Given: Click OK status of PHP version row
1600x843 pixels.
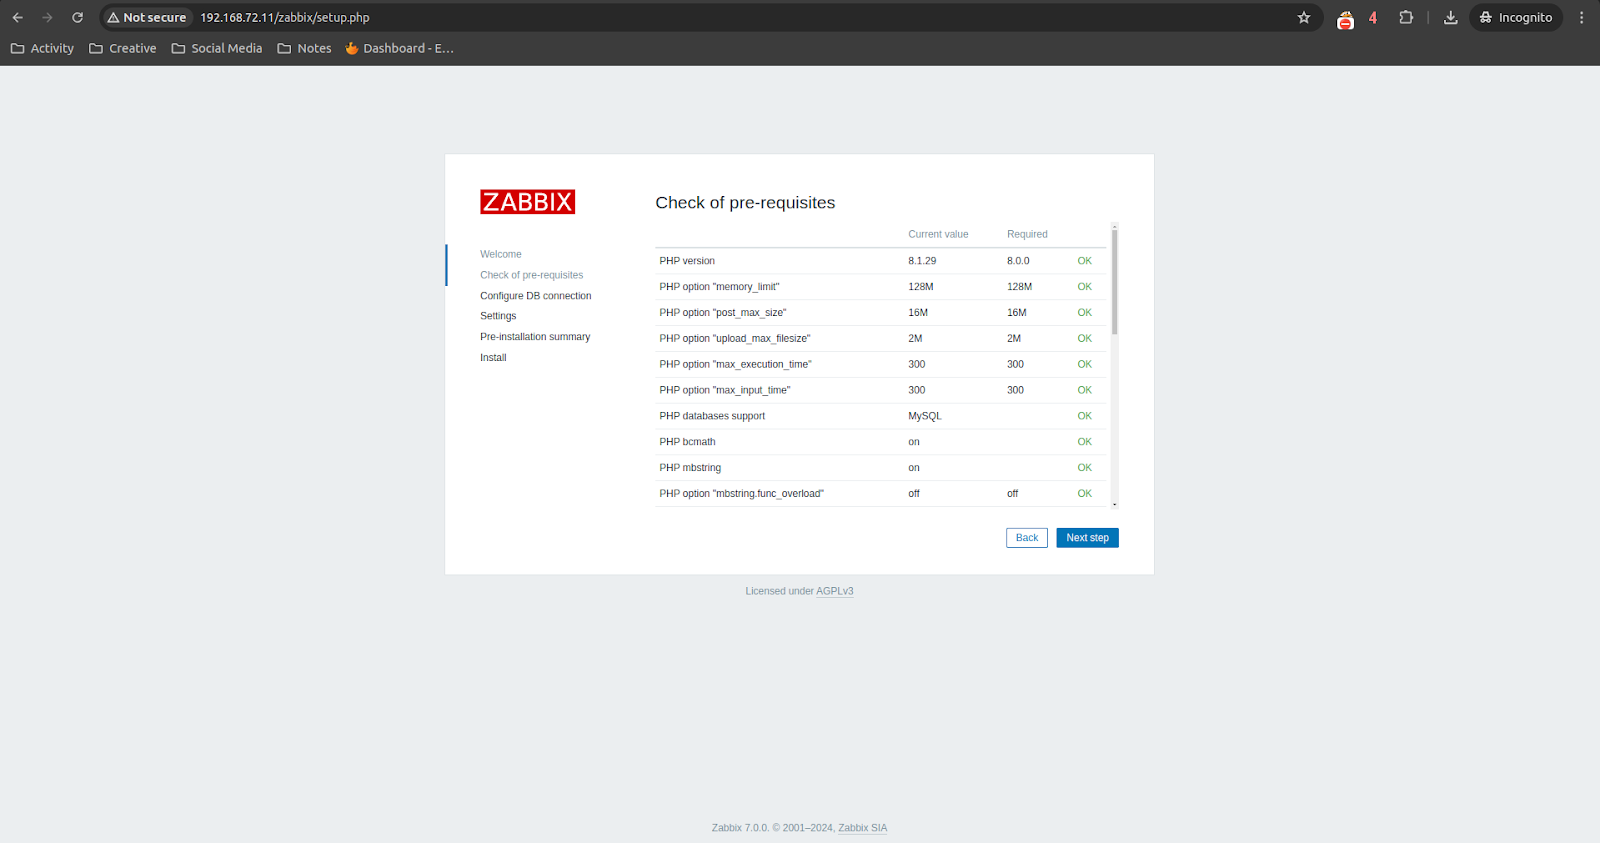Looking at the screenshot, I should [x=1084, y=261].
